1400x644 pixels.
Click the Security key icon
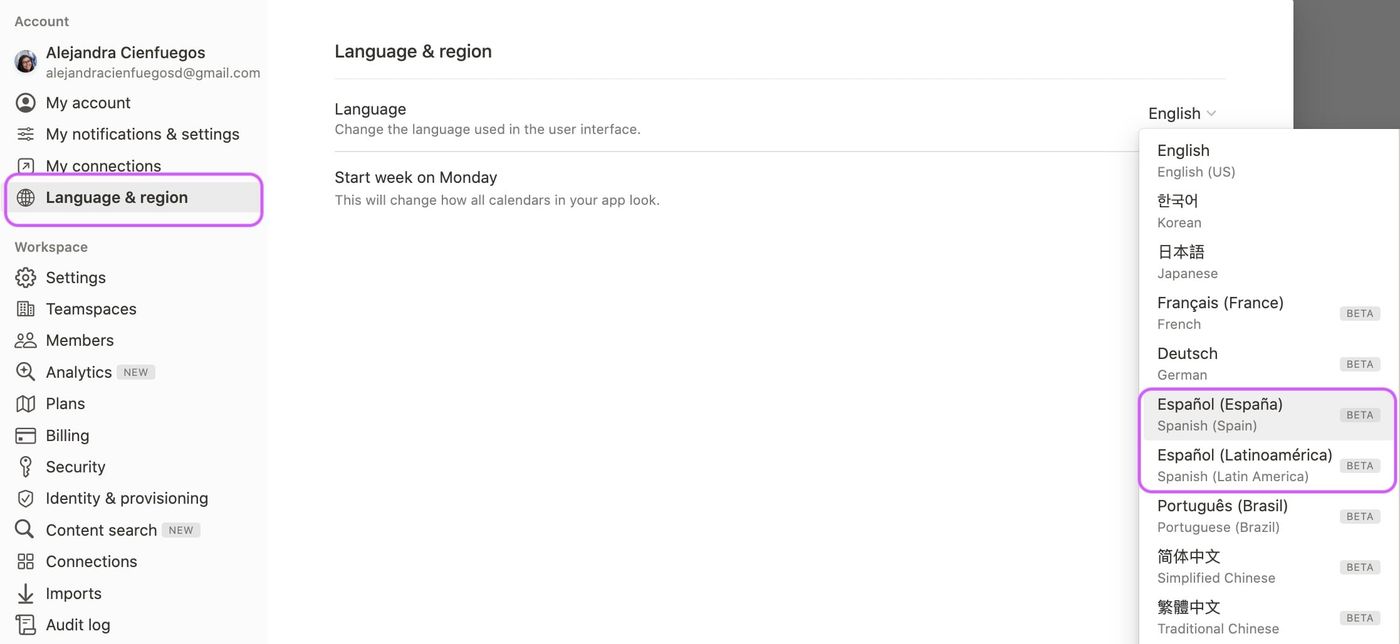pos(26,467)
